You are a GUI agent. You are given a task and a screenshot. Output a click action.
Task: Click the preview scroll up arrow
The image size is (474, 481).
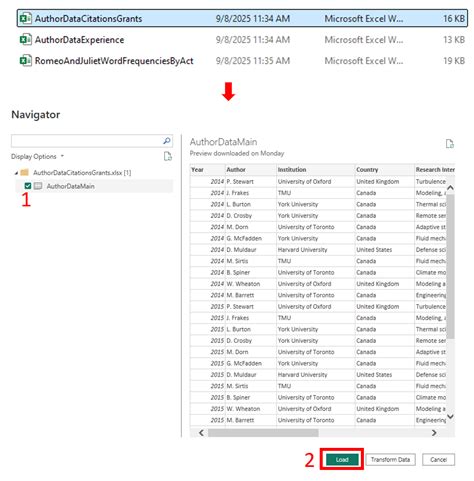pyautogui.click(x=450, y=188)
